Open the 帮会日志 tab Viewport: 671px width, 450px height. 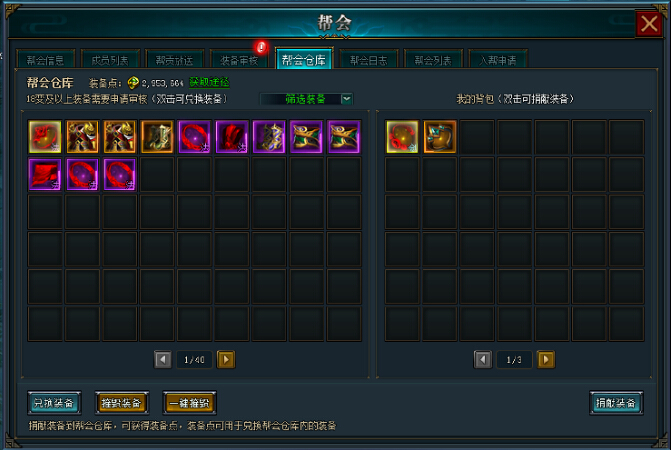(369, 59)
